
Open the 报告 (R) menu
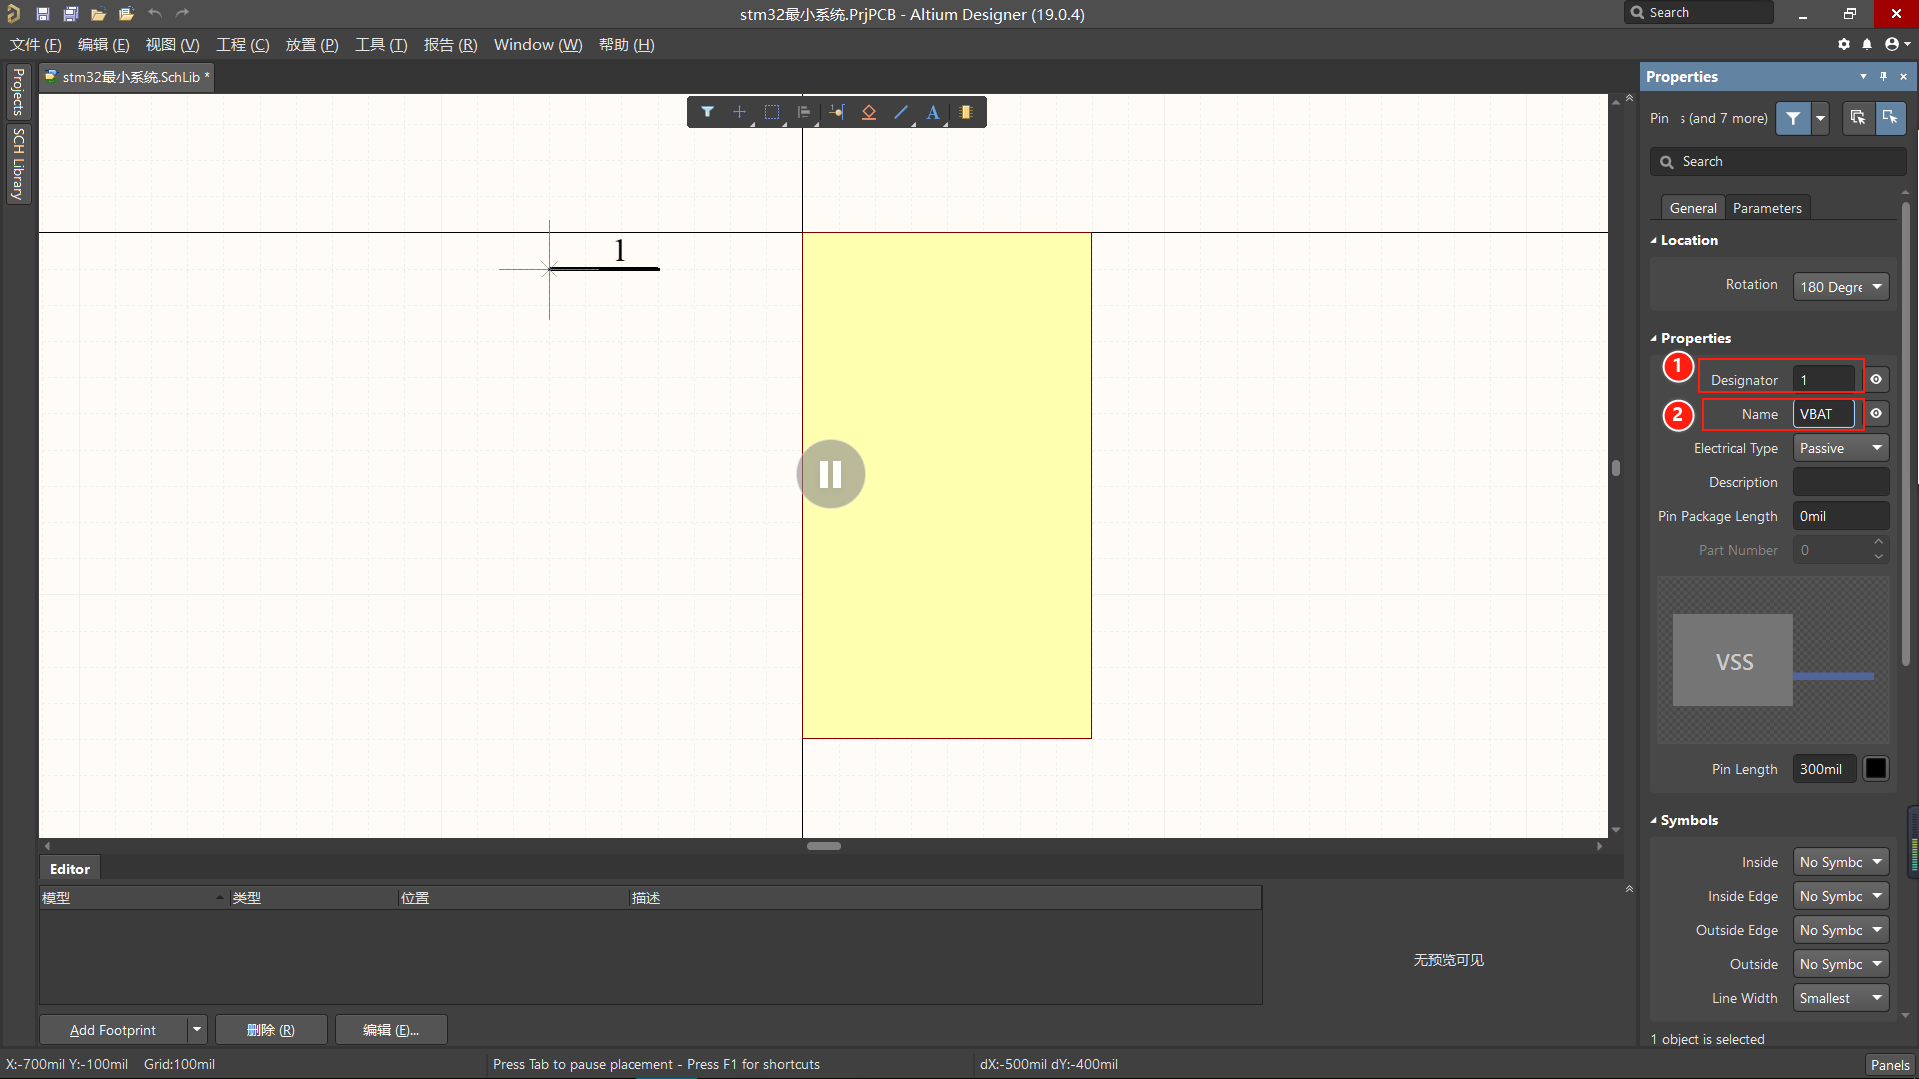coord(450,45)
